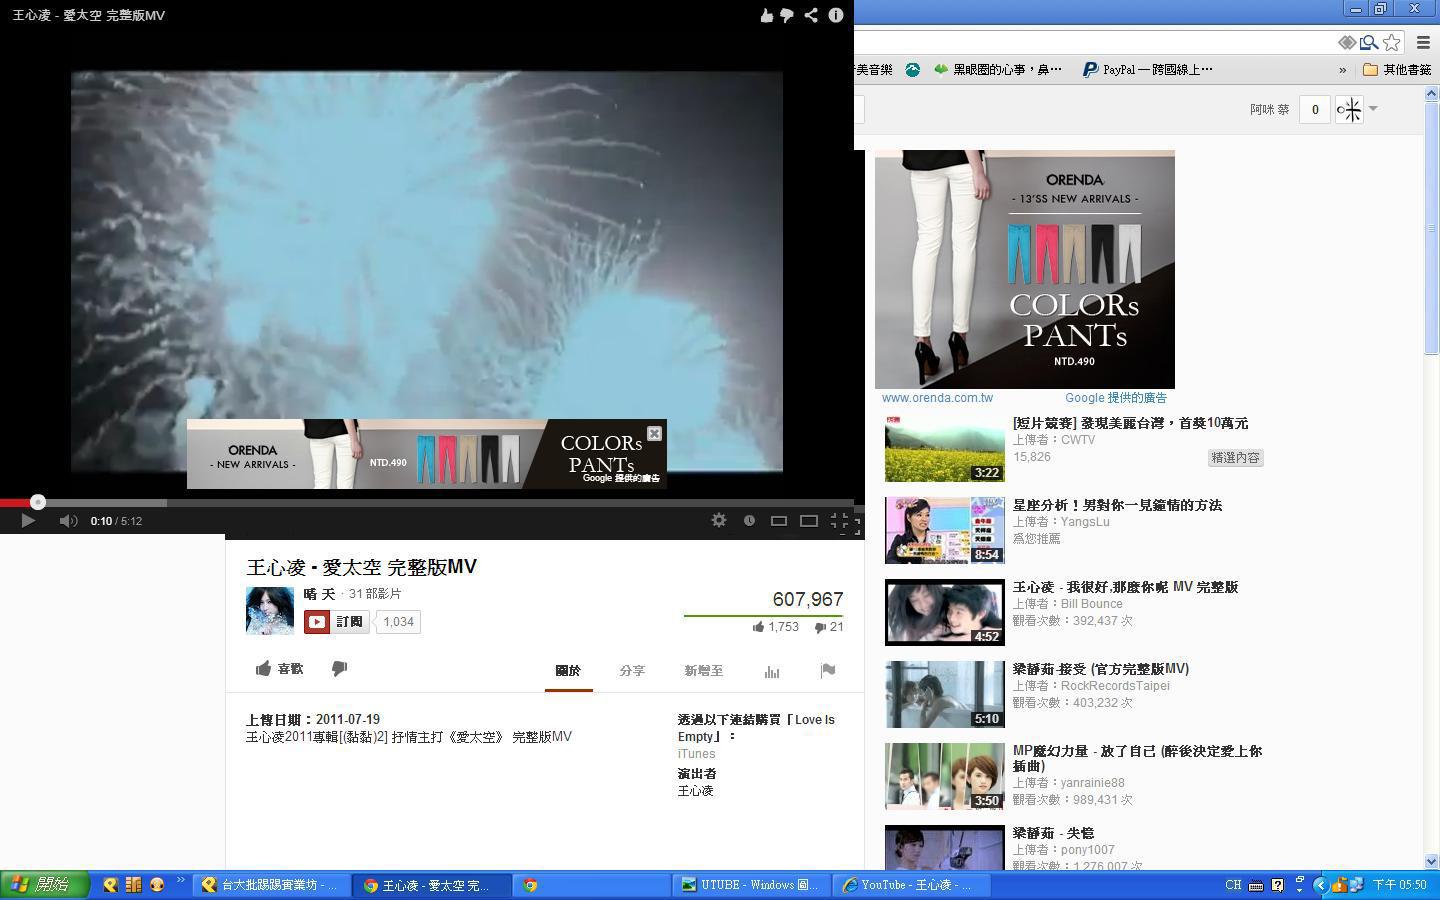Open 黑眼圈的心事 bookmark
Screen dimensions: 1440x900
pyautogui.click(x=997, y=69)
